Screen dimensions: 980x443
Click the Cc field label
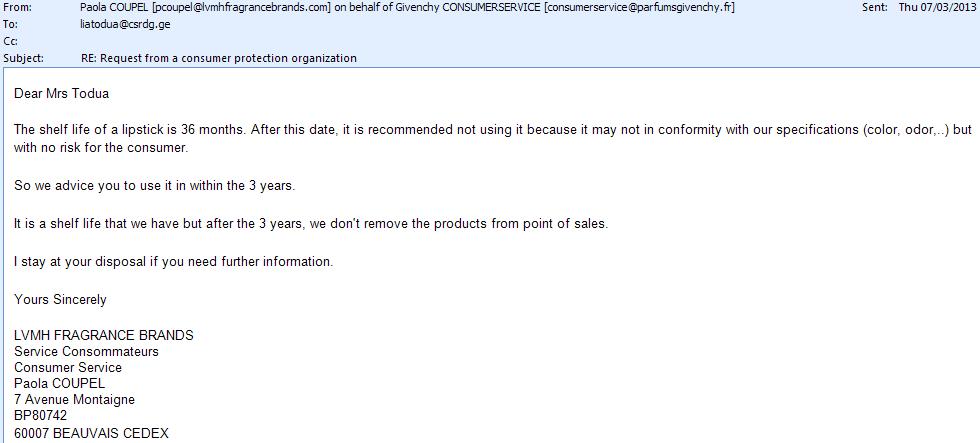[9, 41]
